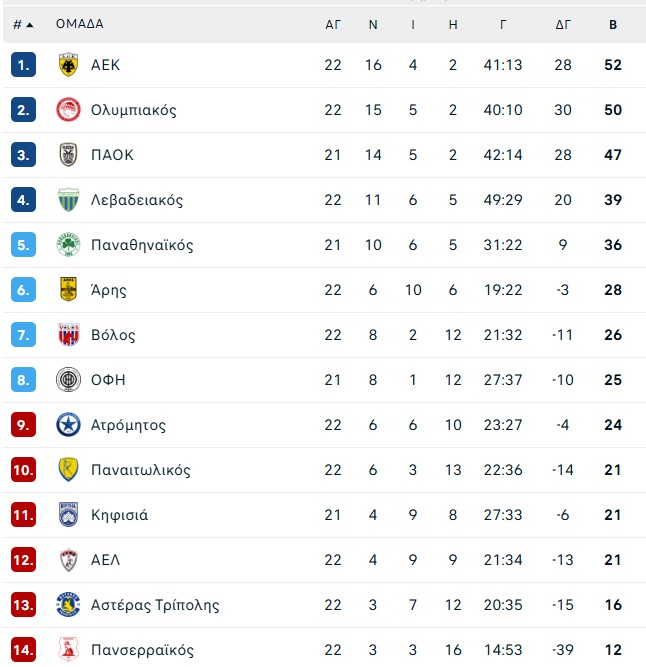Click the ΟΜΑΔΑ column header
The width and height of the screenshot is (646, 667).
coord(80,24)
